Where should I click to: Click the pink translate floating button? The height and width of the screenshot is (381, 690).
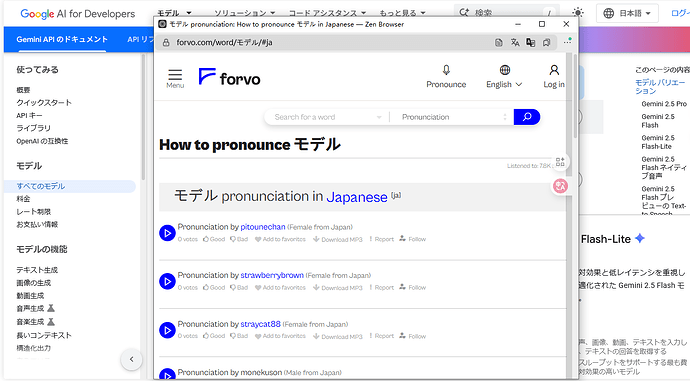tap(560, 186)
